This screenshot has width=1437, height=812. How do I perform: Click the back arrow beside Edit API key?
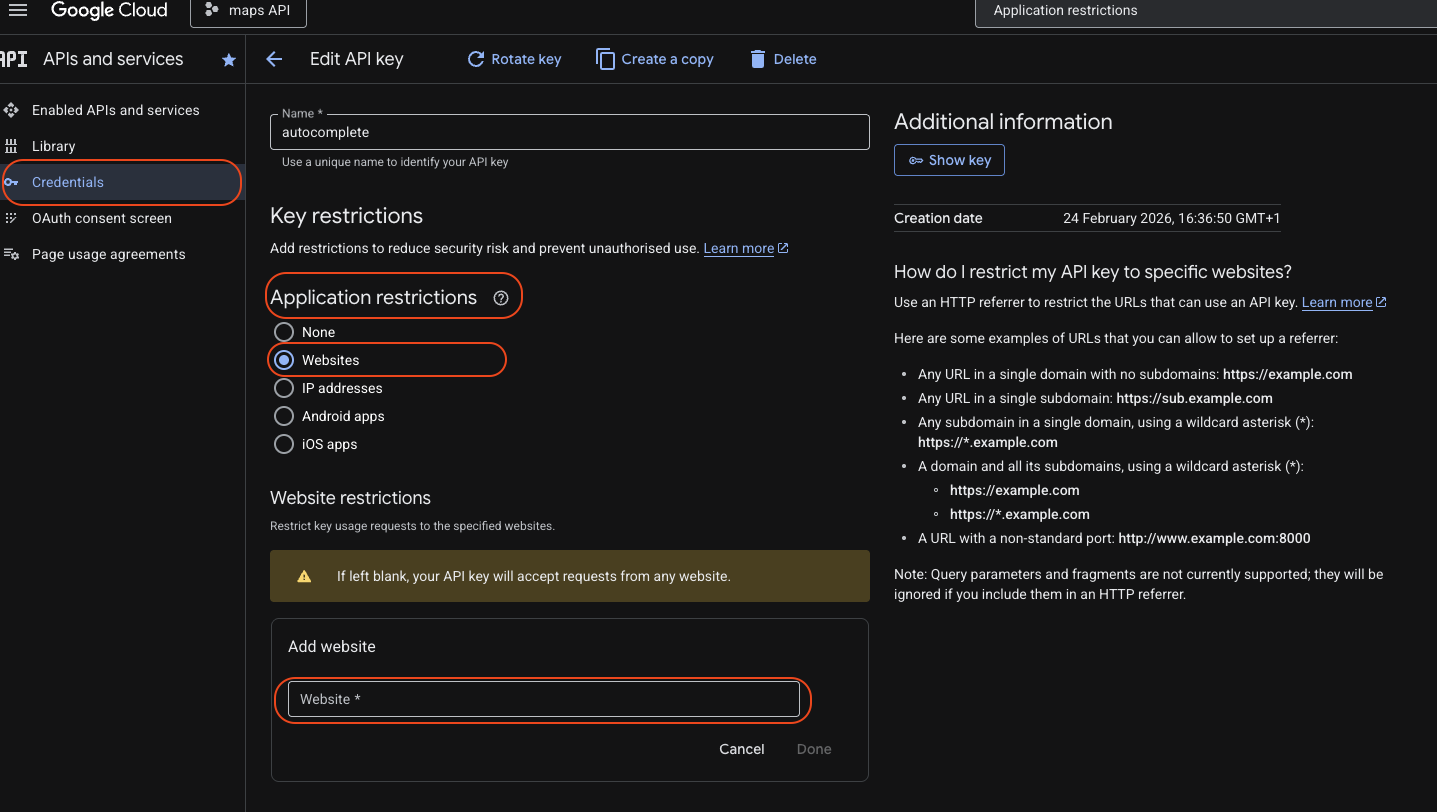[x=274, y=59]
